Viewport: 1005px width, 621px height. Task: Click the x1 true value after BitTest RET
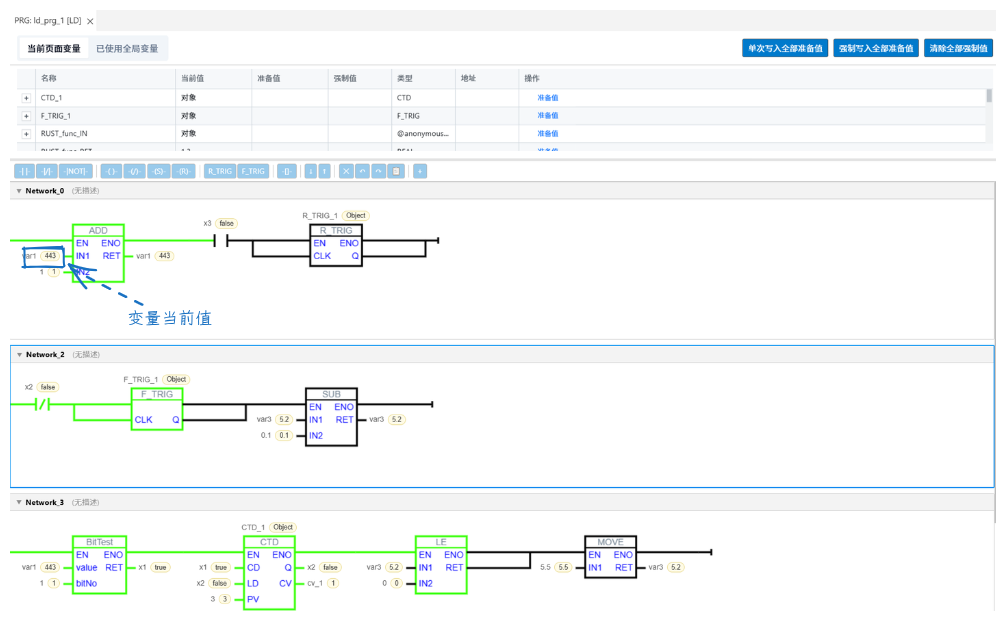click(160, 567)
